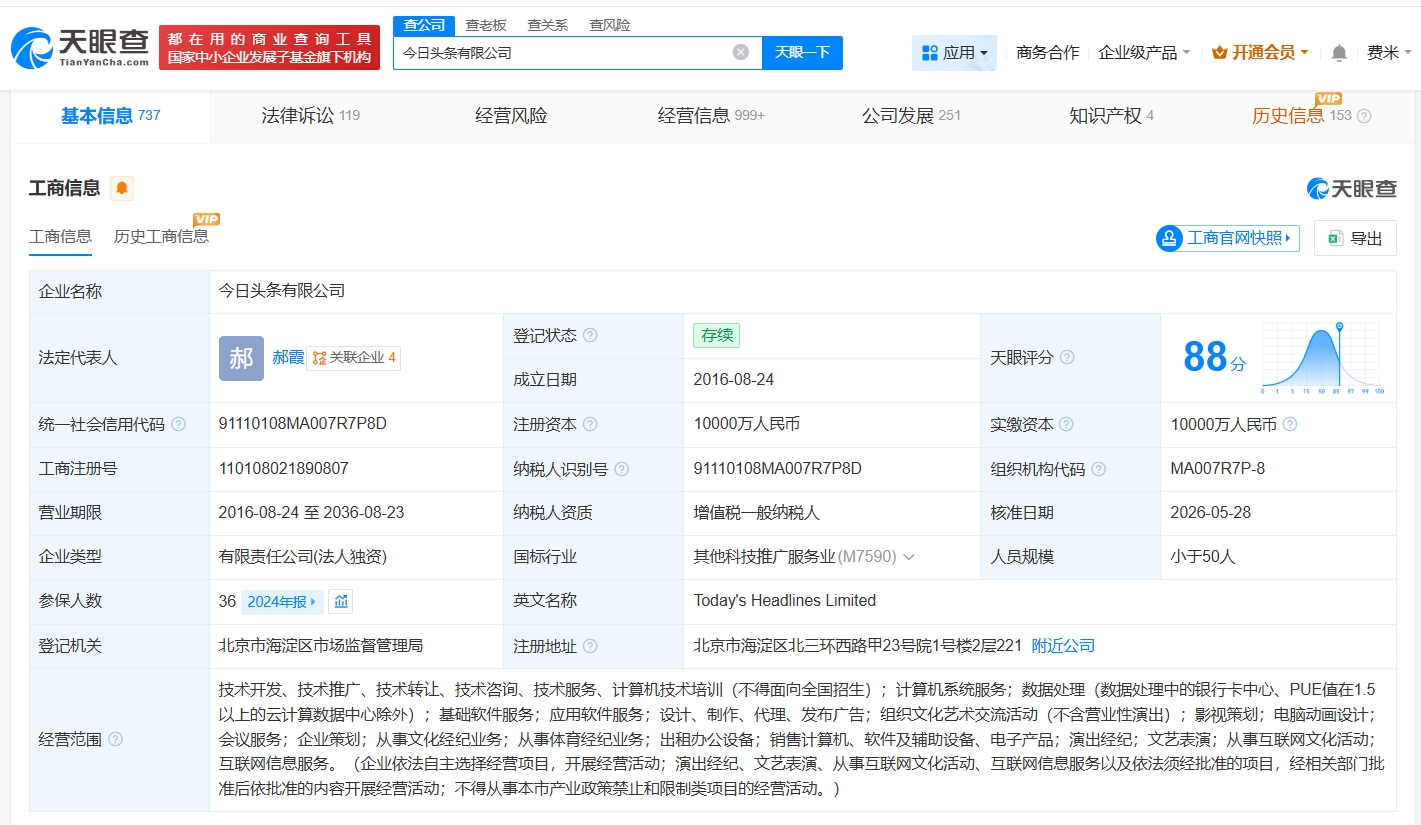The image size is (1421, 825).
Task: Expand the 开通会员 dropdown
Action: pos(1260,52)
